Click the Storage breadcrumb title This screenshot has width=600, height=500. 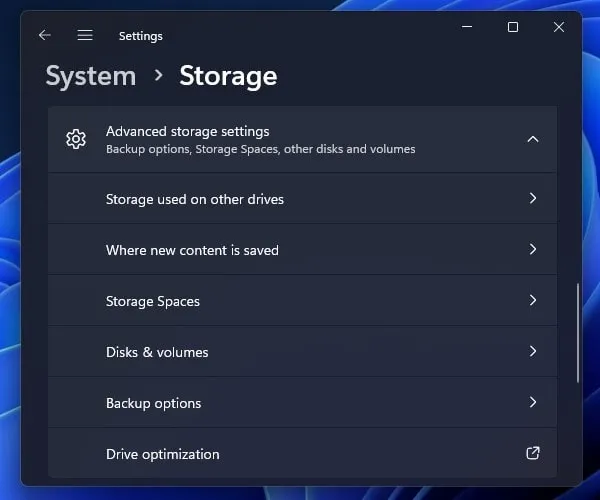click(x=228, y=76)
